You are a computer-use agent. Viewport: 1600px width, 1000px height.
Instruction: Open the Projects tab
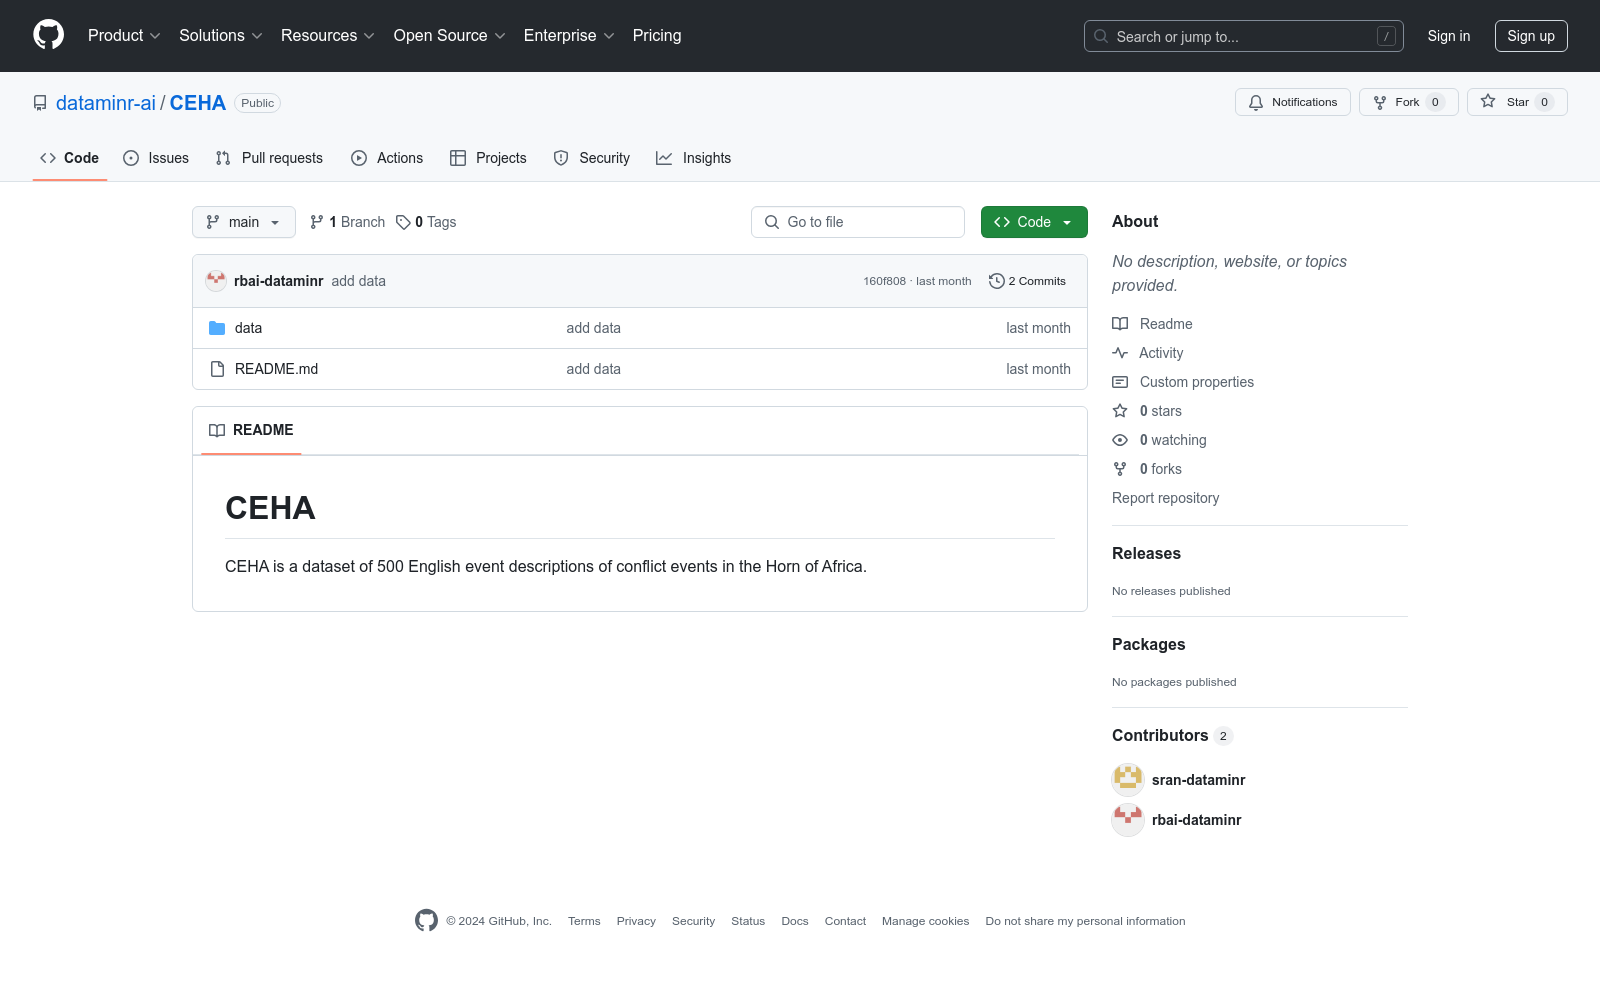pyautogui.click(x=488, y=158)
